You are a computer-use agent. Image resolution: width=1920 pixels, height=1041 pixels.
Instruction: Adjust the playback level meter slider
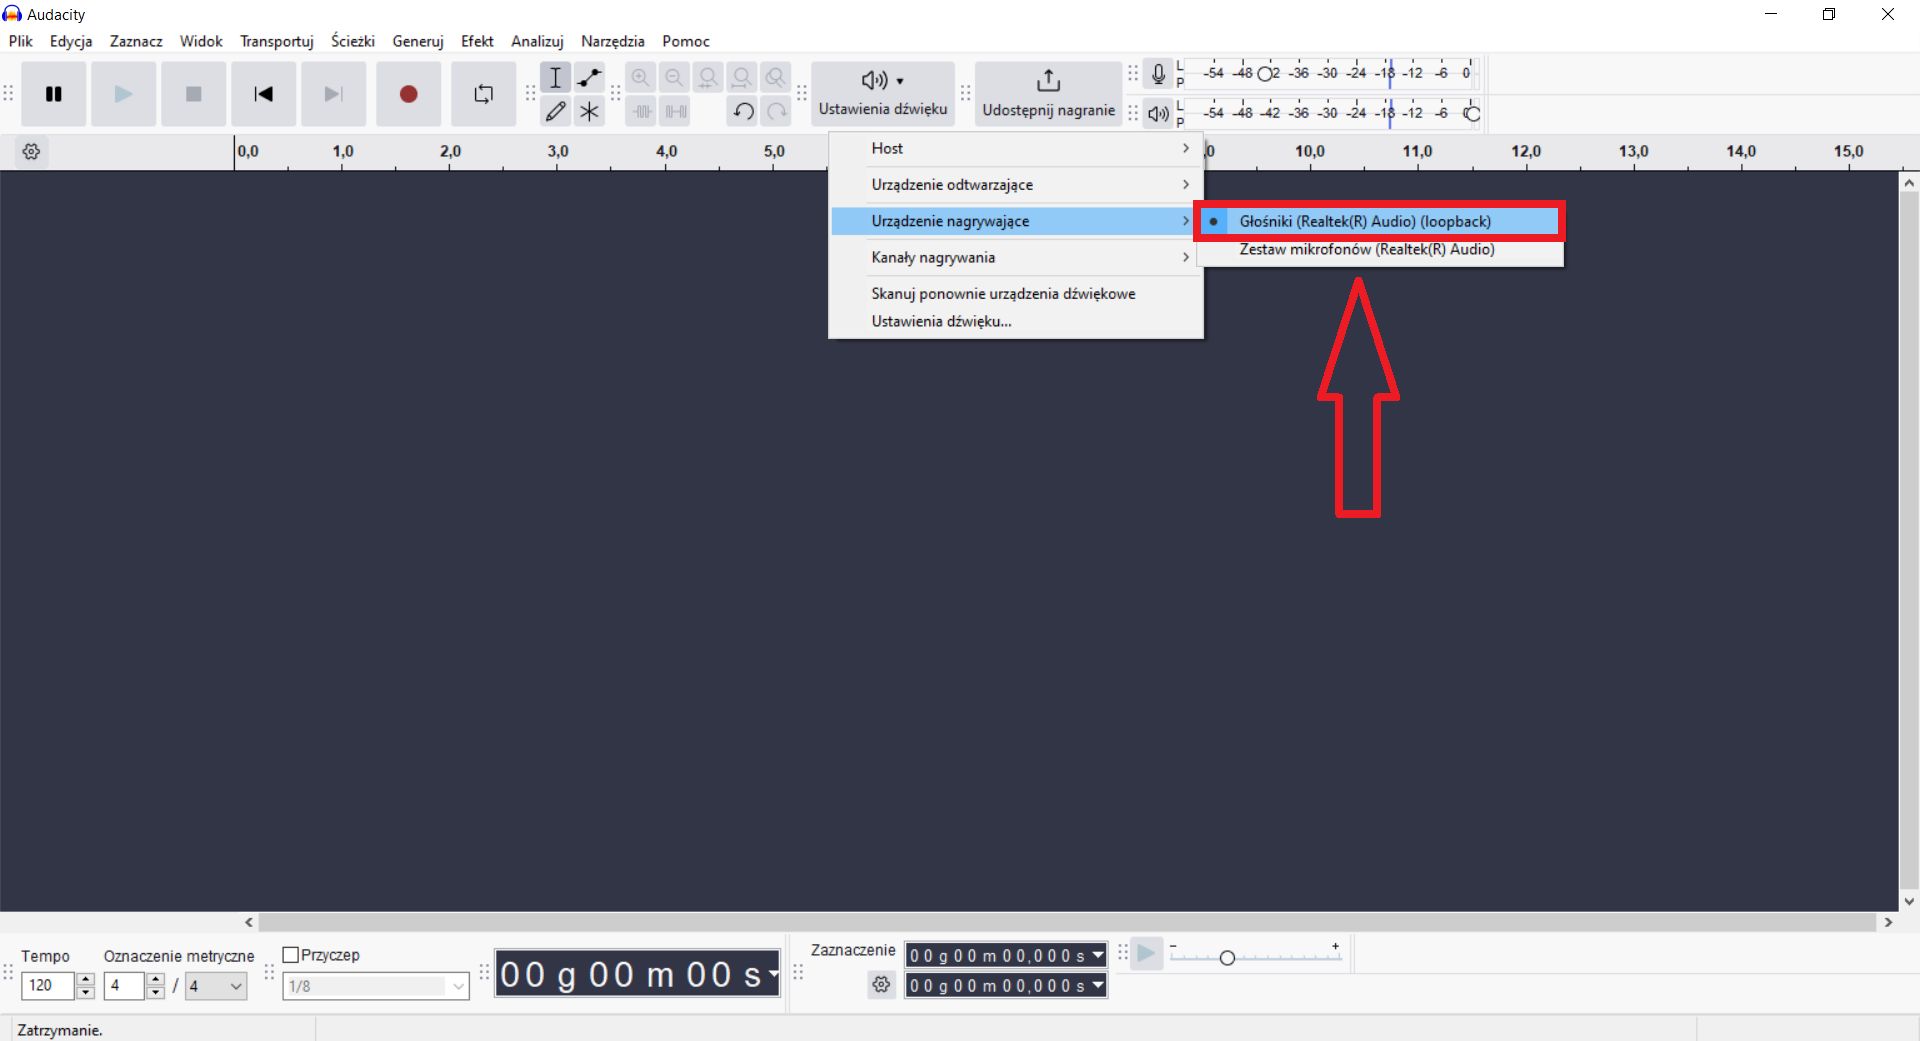click(1472, 114)
